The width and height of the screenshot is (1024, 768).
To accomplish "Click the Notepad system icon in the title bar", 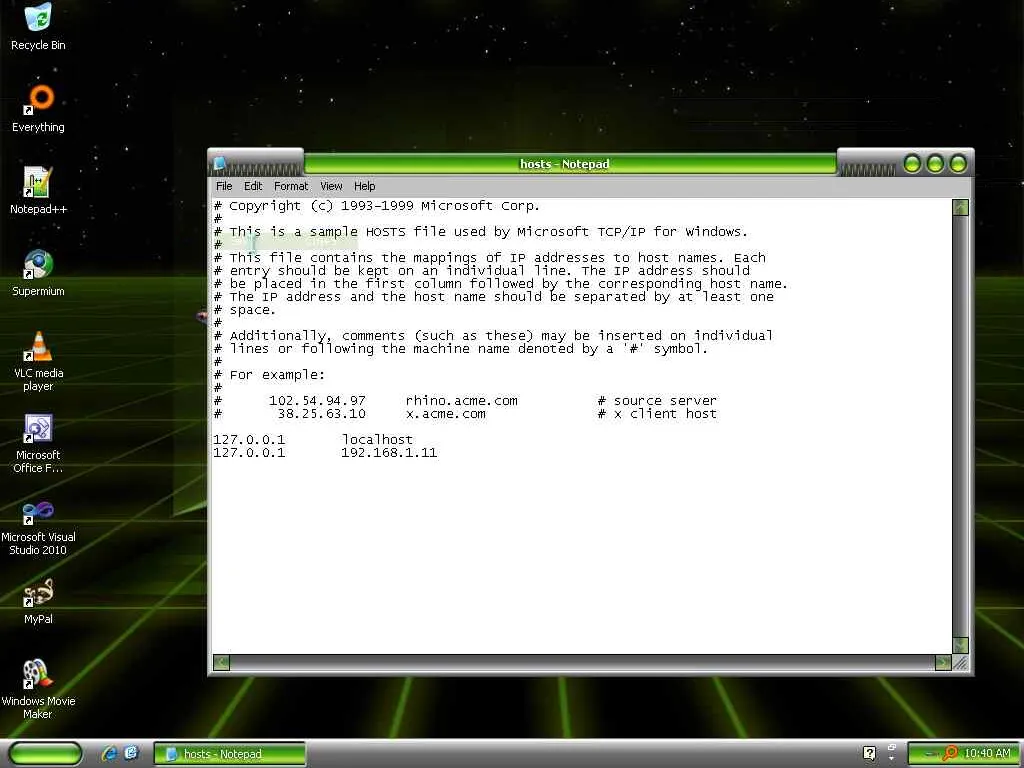I will (x=220, y=163).
